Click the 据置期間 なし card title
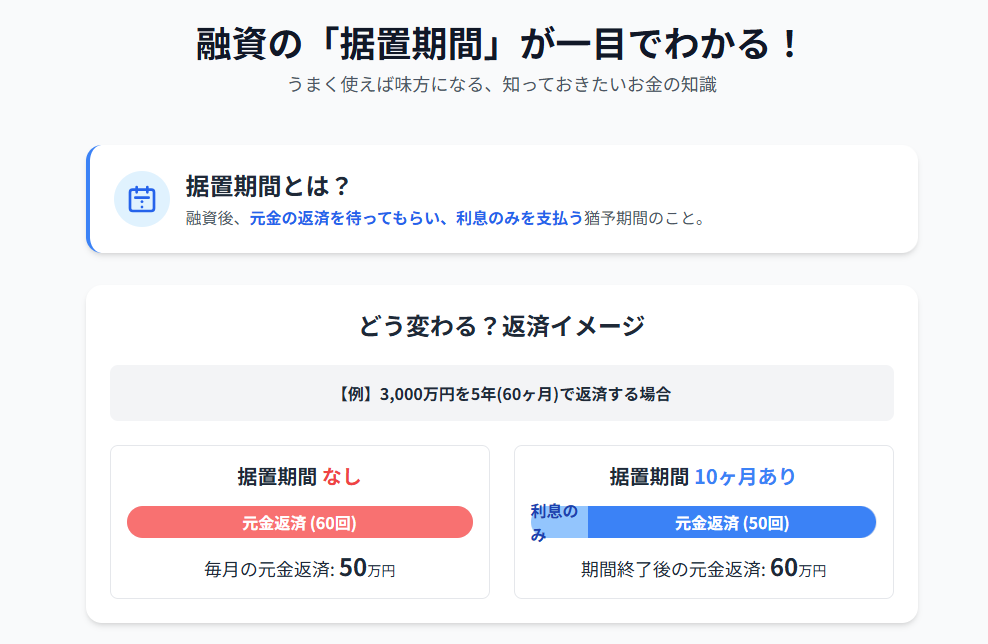988x644 pixels. click(299, 477)
